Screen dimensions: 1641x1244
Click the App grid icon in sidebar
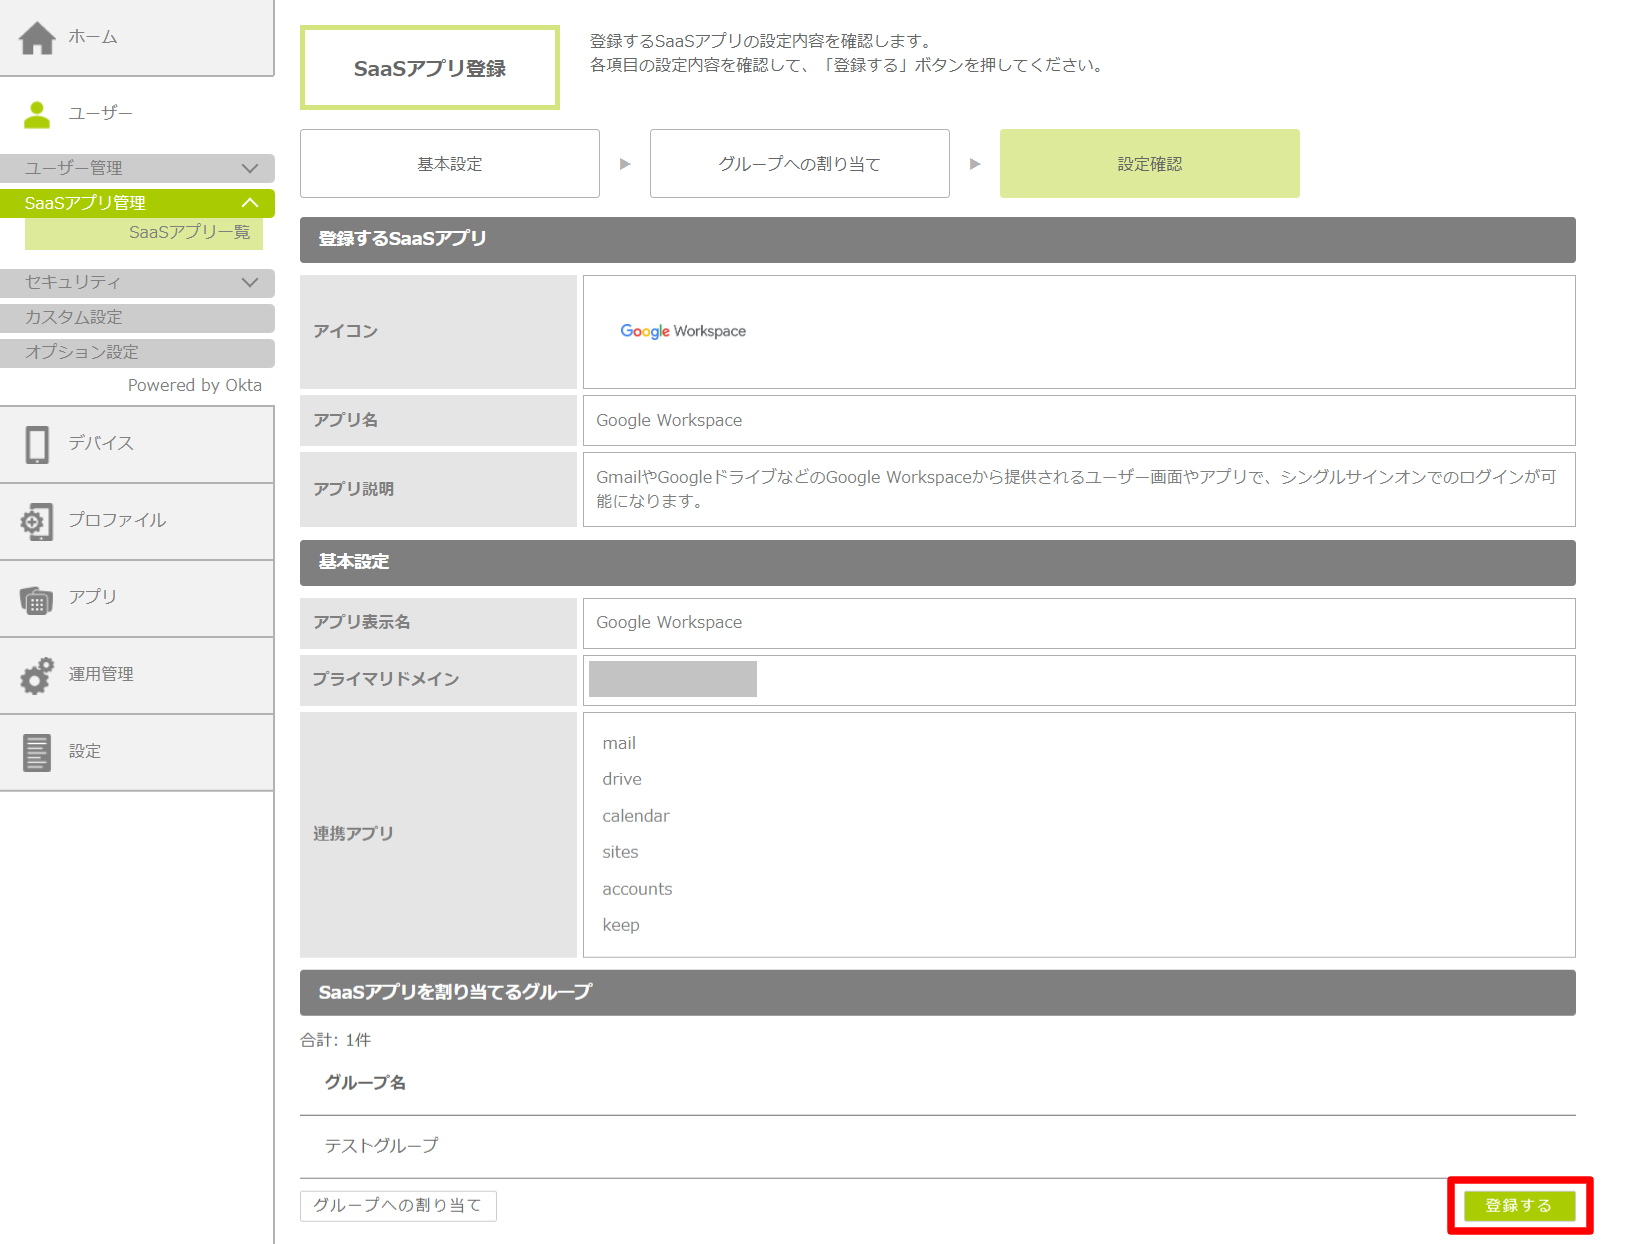pyautogui.click(x=37, y=600)
